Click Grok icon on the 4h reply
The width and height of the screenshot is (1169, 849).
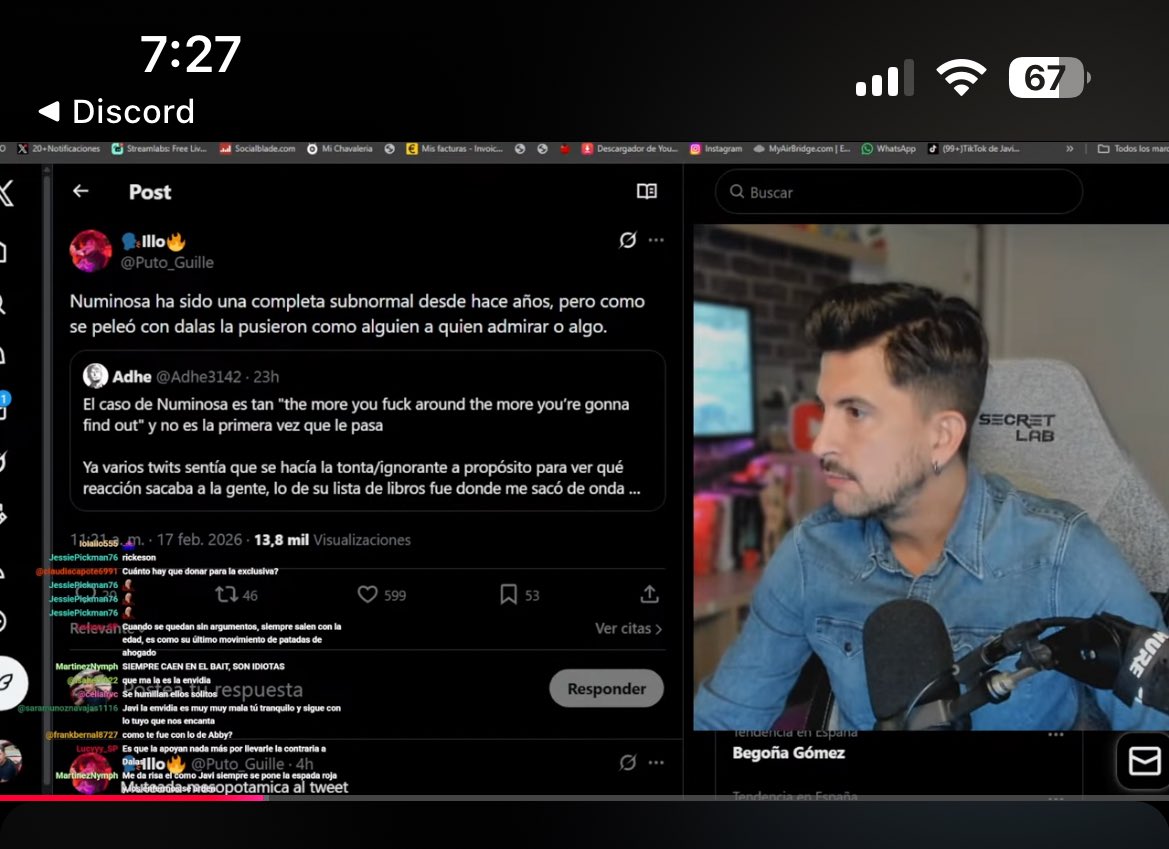click(628, 763)
